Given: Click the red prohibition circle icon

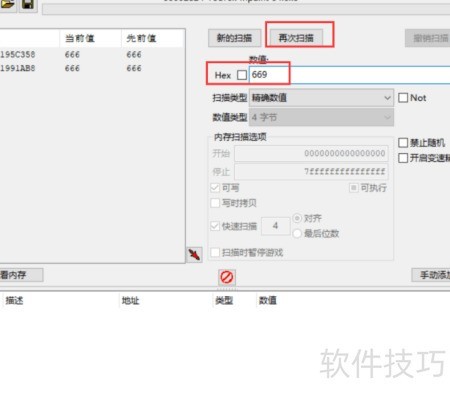Looking at the screenshot, I should click(x=227, y=277).
